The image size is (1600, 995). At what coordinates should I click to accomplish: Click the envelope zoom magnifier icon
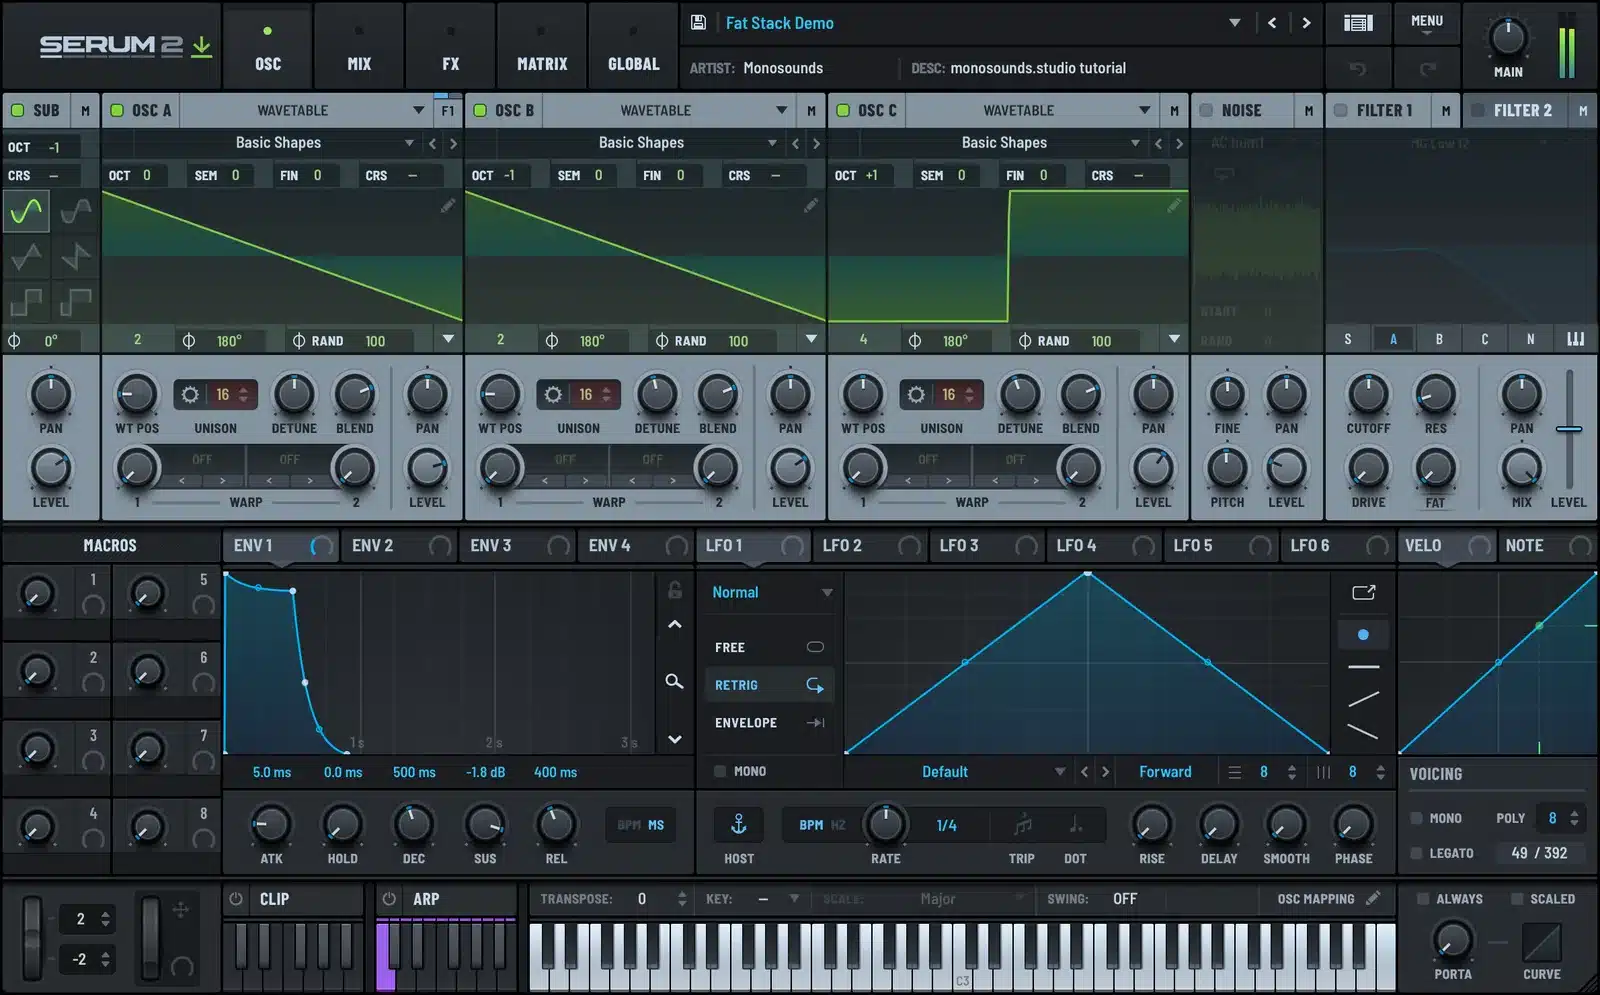coord(675,681)
